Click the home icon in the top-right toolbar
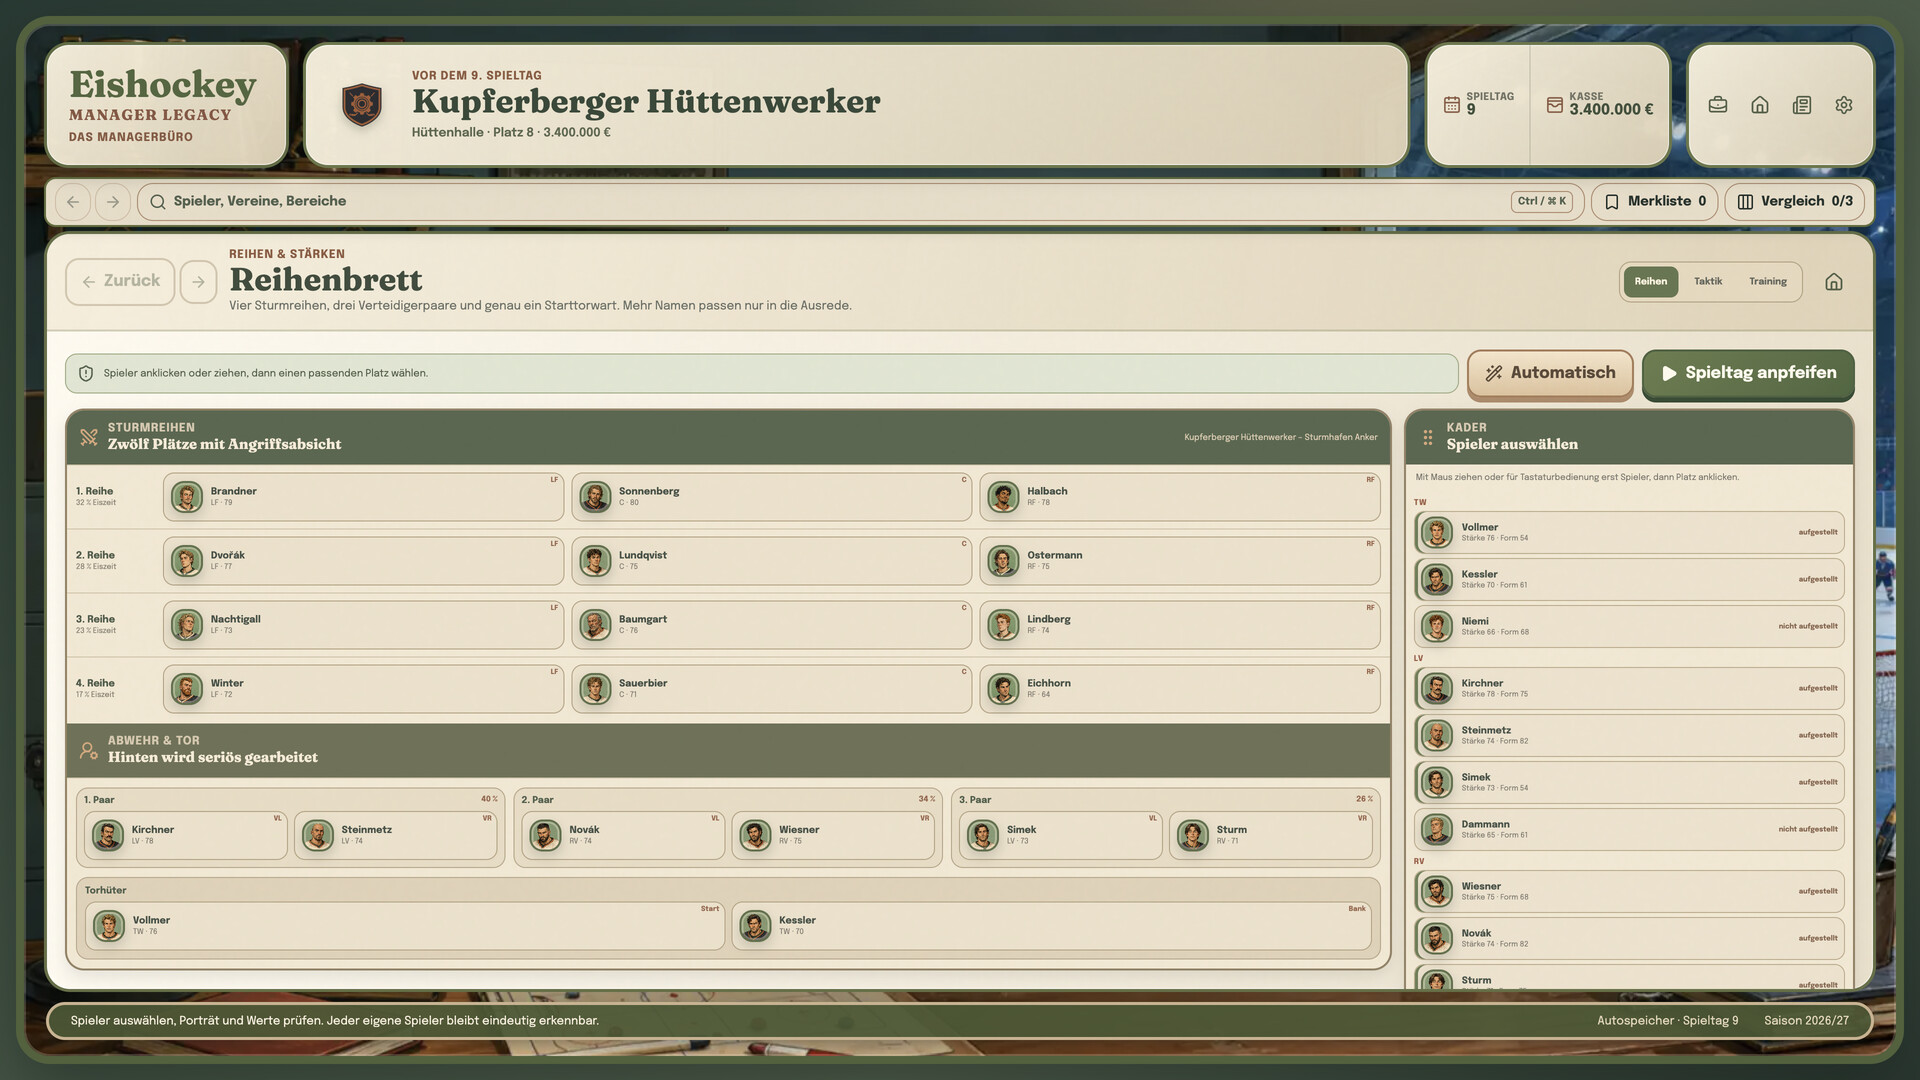 point(1760,105)
